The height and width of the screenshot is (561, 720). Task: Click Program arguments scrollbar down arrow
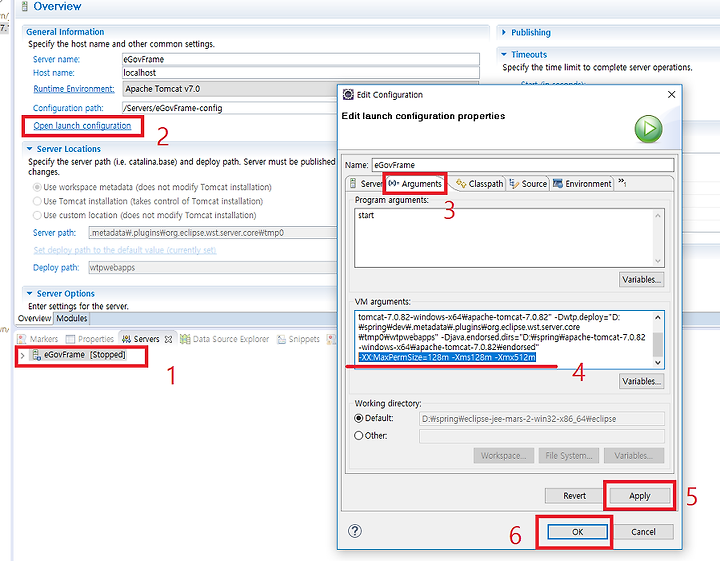coord(658,261)
